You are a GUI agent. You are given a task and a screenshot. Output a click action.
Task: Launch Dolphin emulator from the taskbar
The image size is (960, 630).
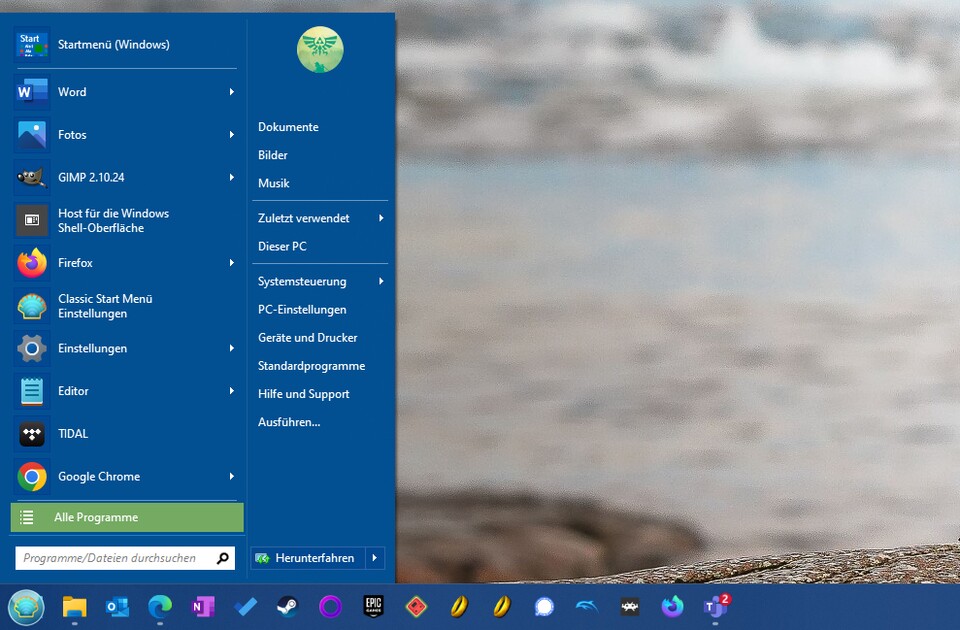click(x=586, y=607)
